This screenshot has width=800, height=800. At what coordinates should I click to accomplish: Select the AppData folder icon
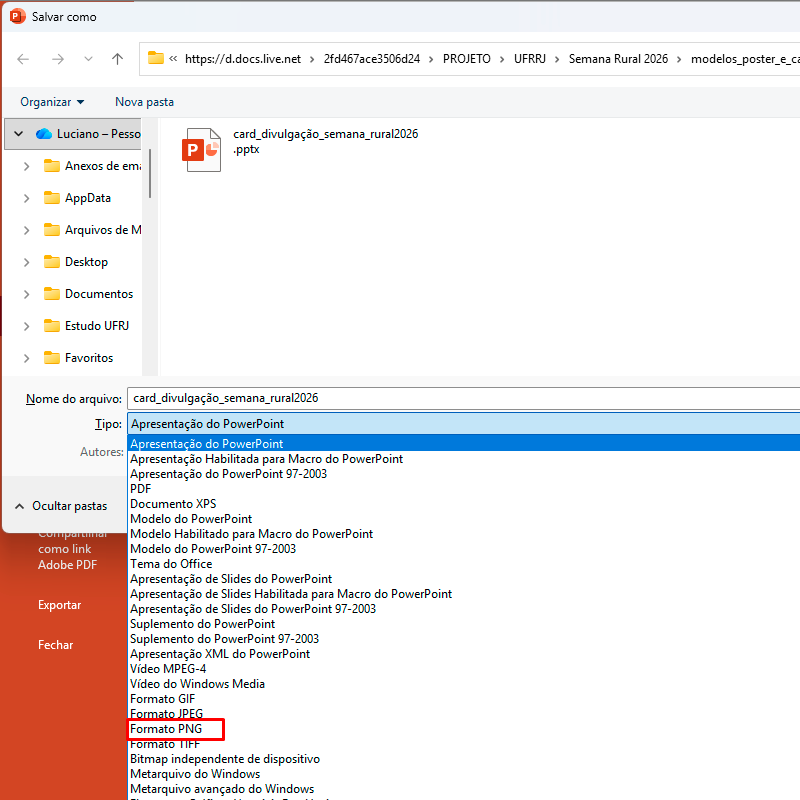52,198
